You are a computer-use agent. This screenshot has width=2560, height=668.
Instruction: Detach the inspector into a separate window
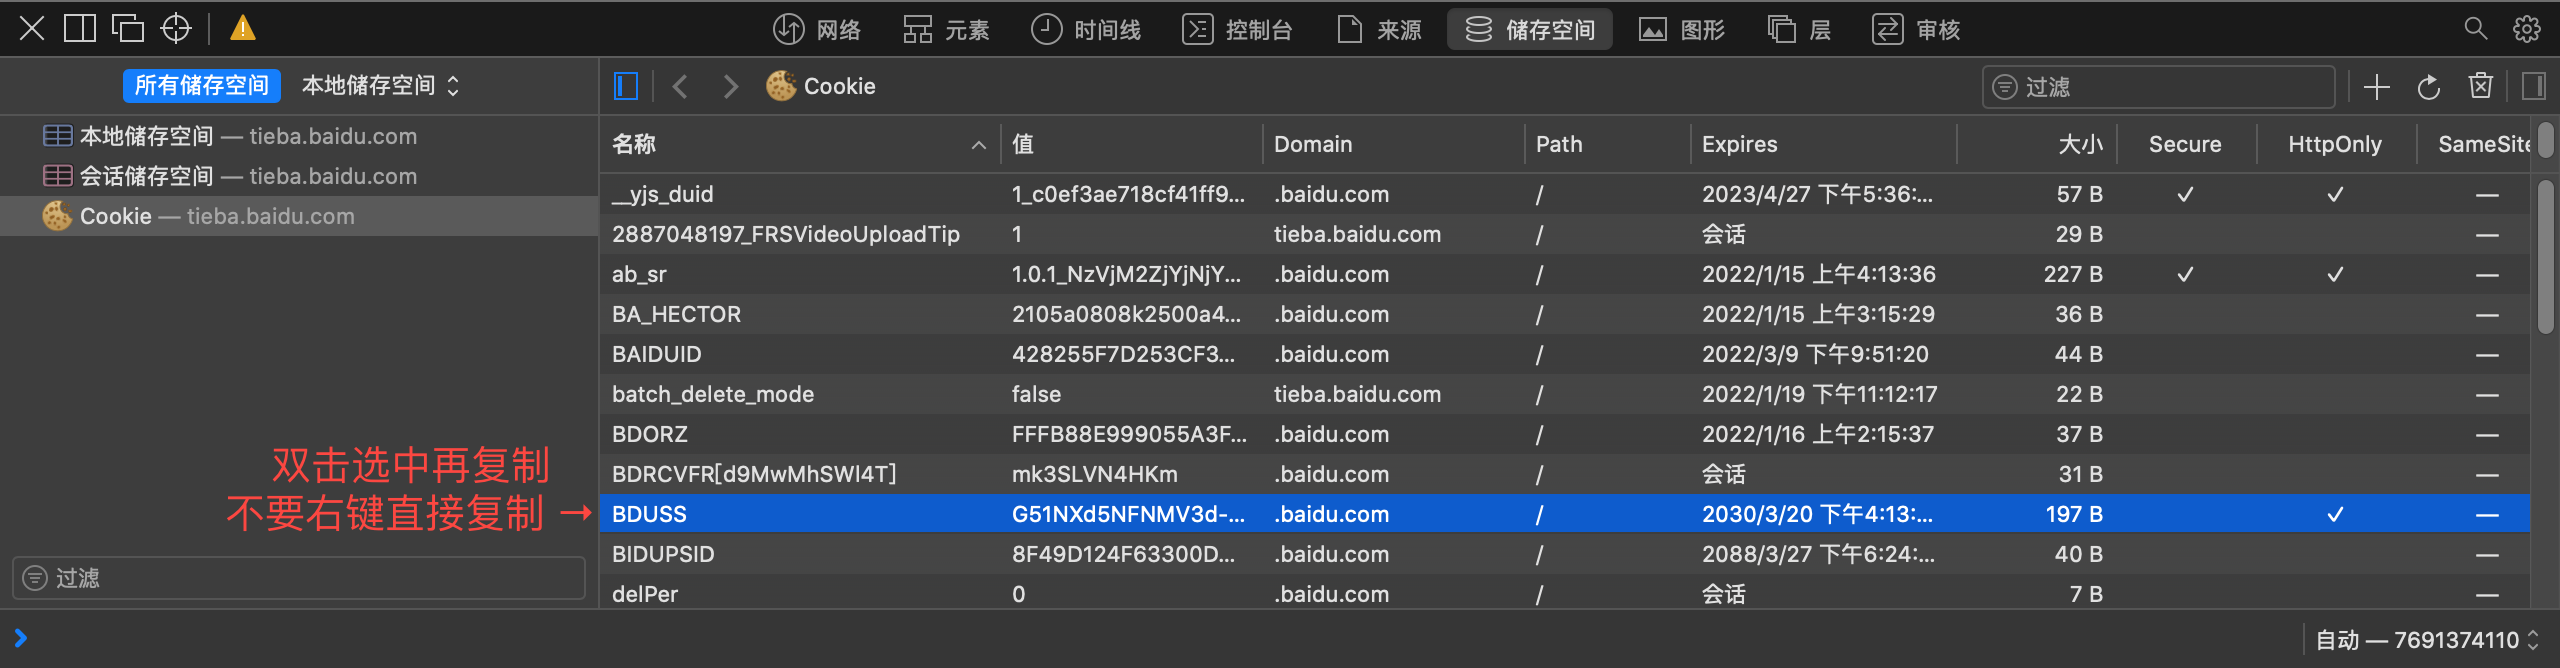point(128,28)
